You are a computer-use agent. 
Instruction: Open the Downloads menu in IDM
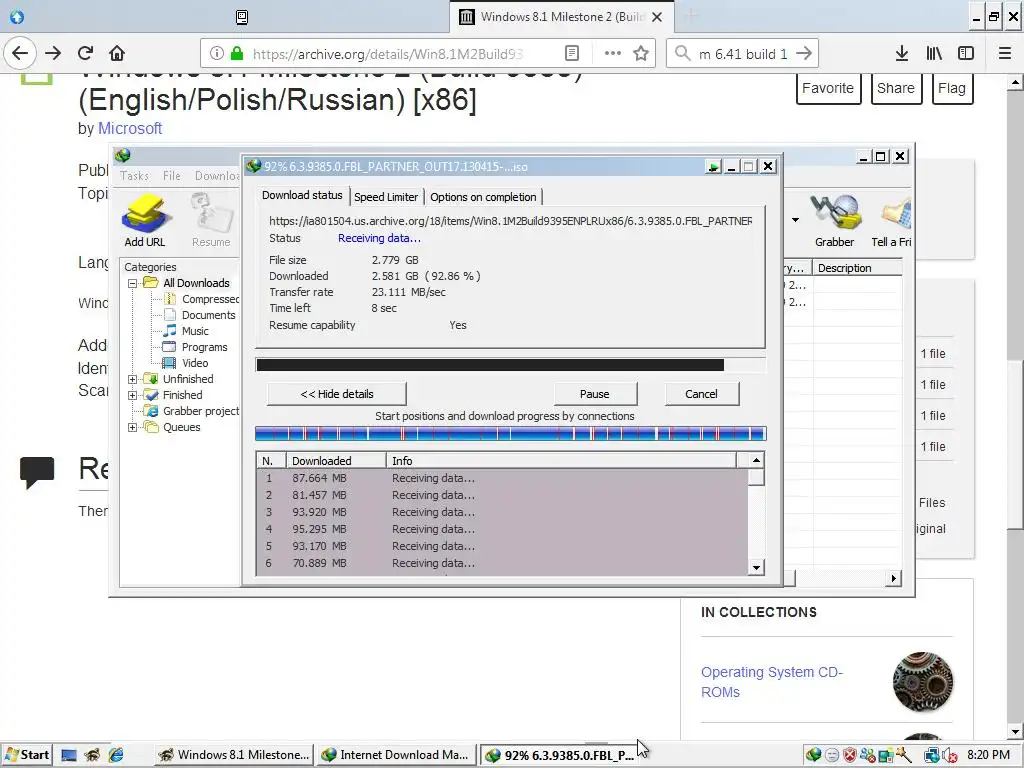[217, 176]
